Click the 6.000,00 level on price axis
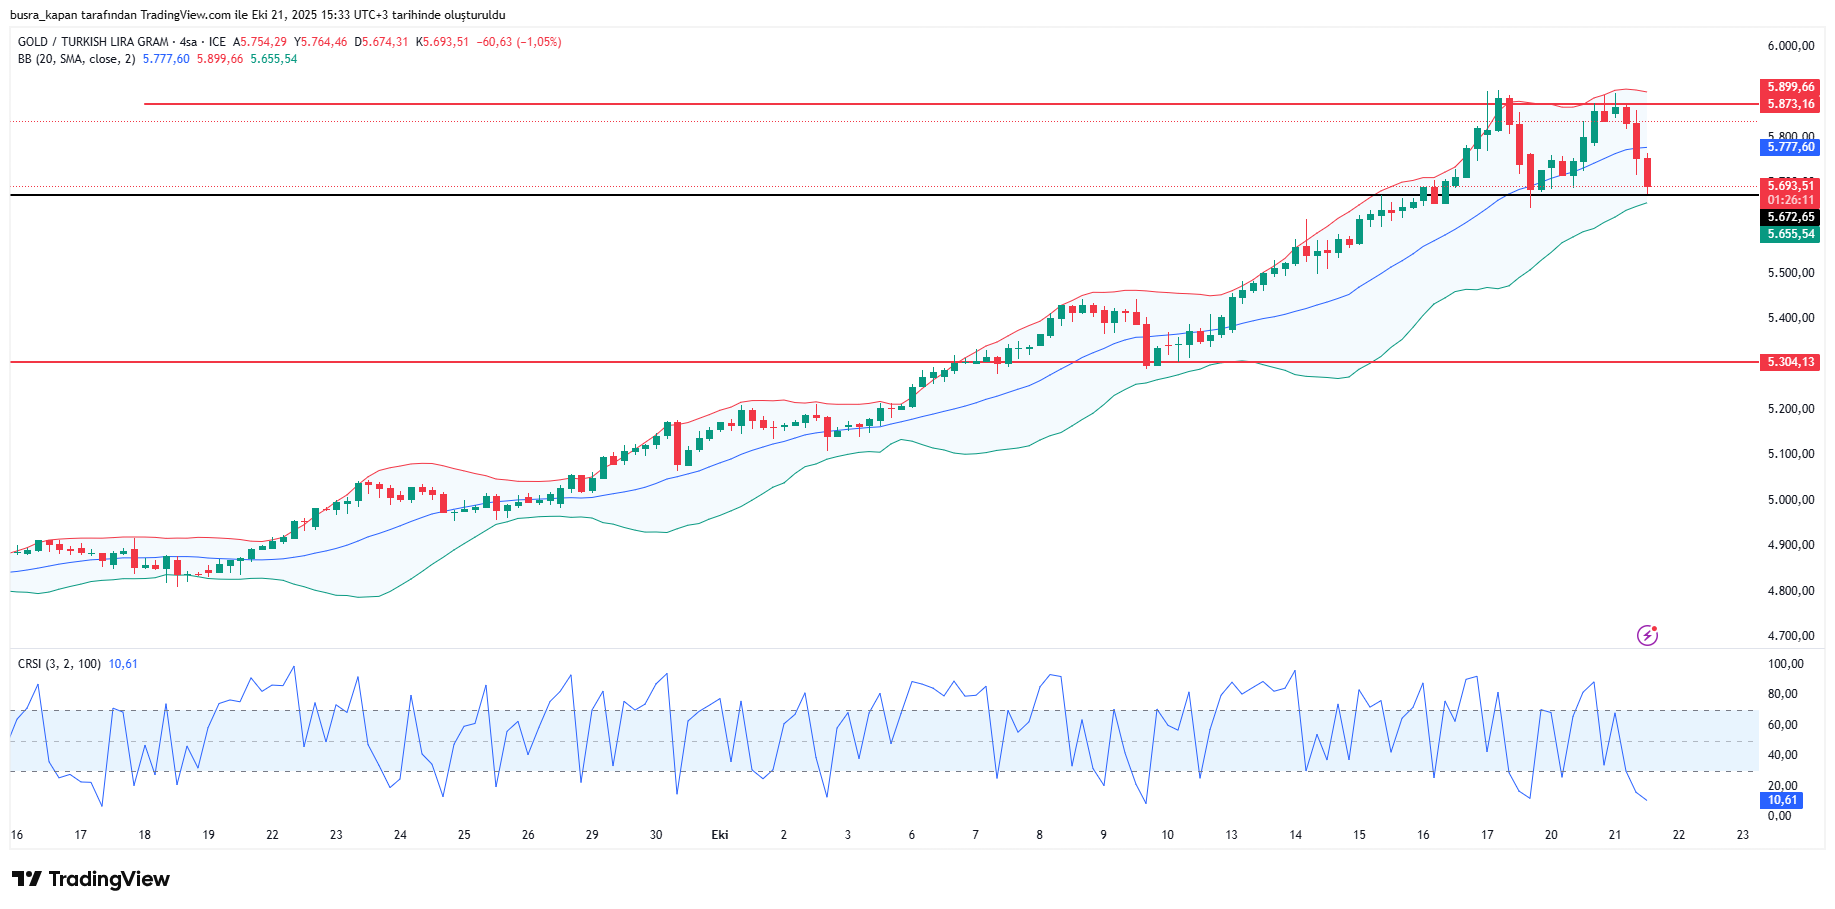This screenshot has width=1835, height=909. click(1789, 46)
